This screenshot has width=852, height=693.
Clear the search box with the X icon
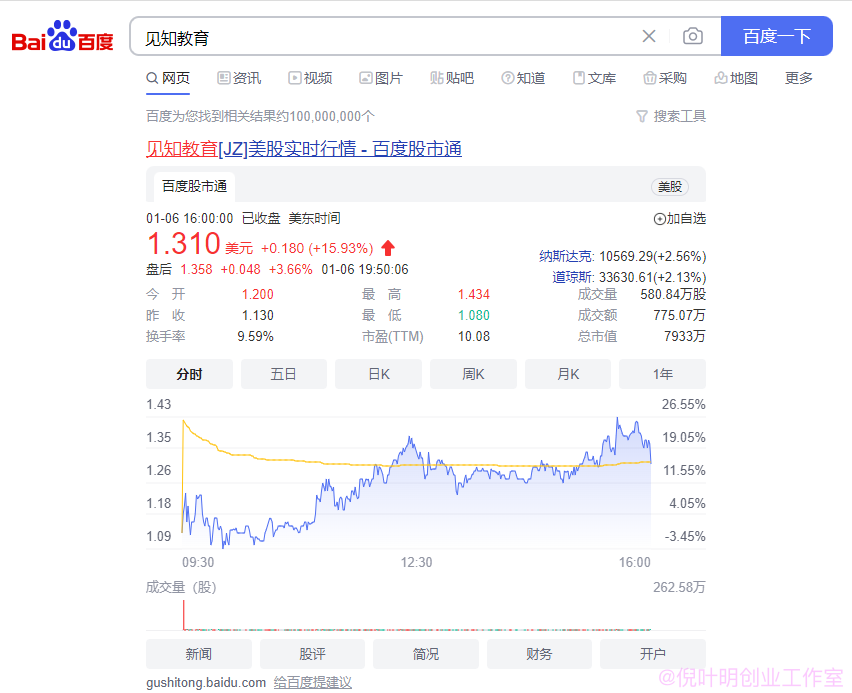coord(649,36)
